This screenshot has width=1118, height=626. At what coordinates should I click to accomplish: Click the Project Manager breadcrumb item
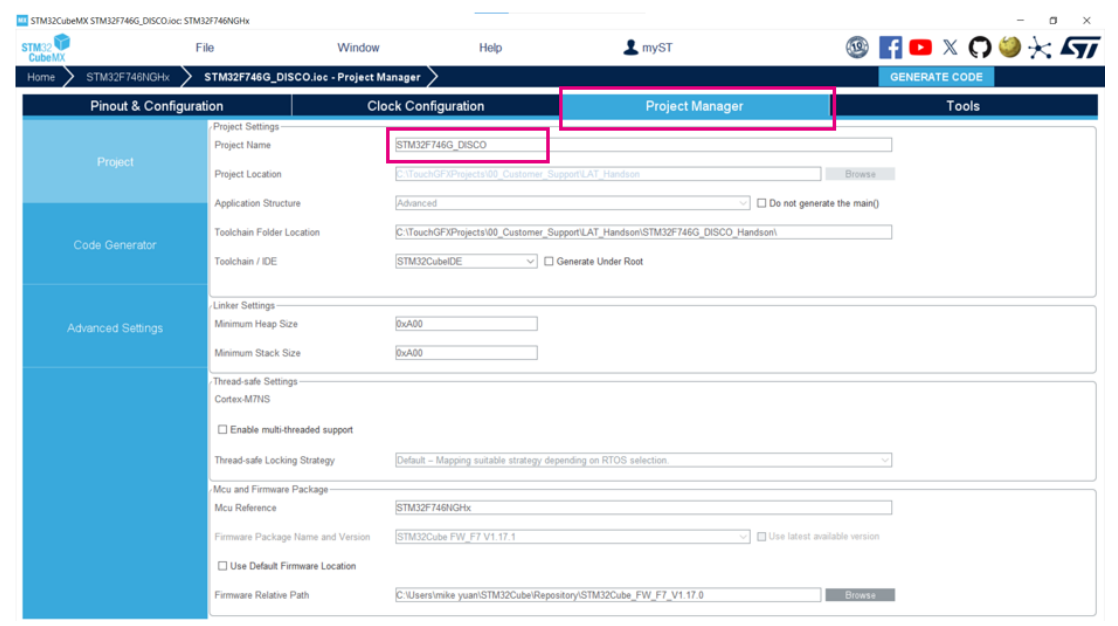pyautogui.click(x=312, y=77)
